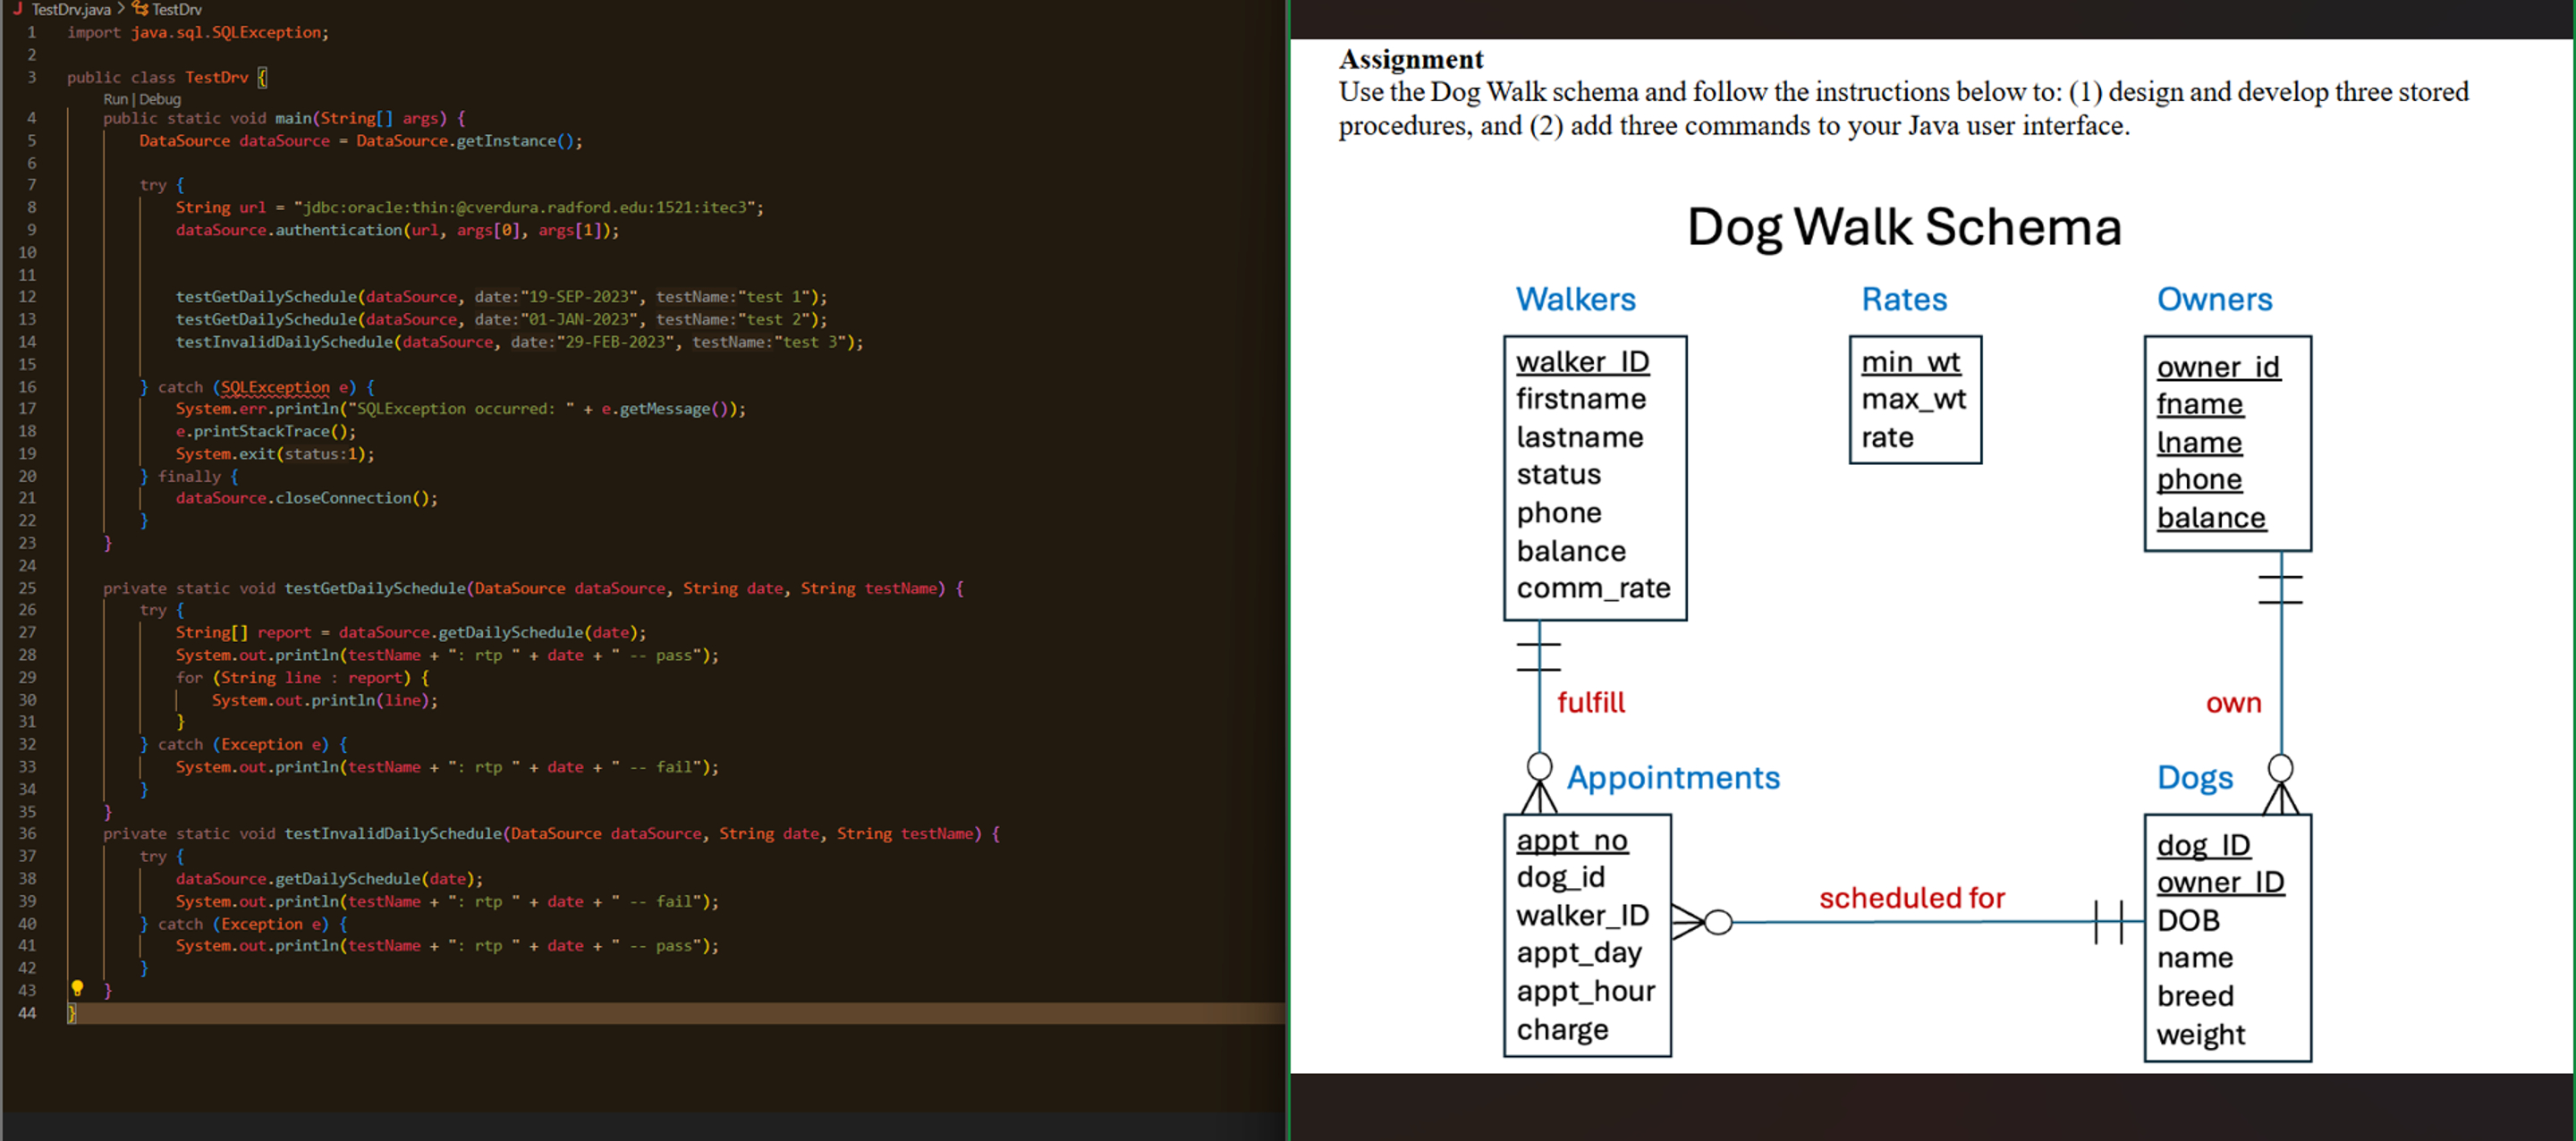Click the Run CodeLens link
Viewport: 2576px width, 1141px height.
(x=115, y=99)
